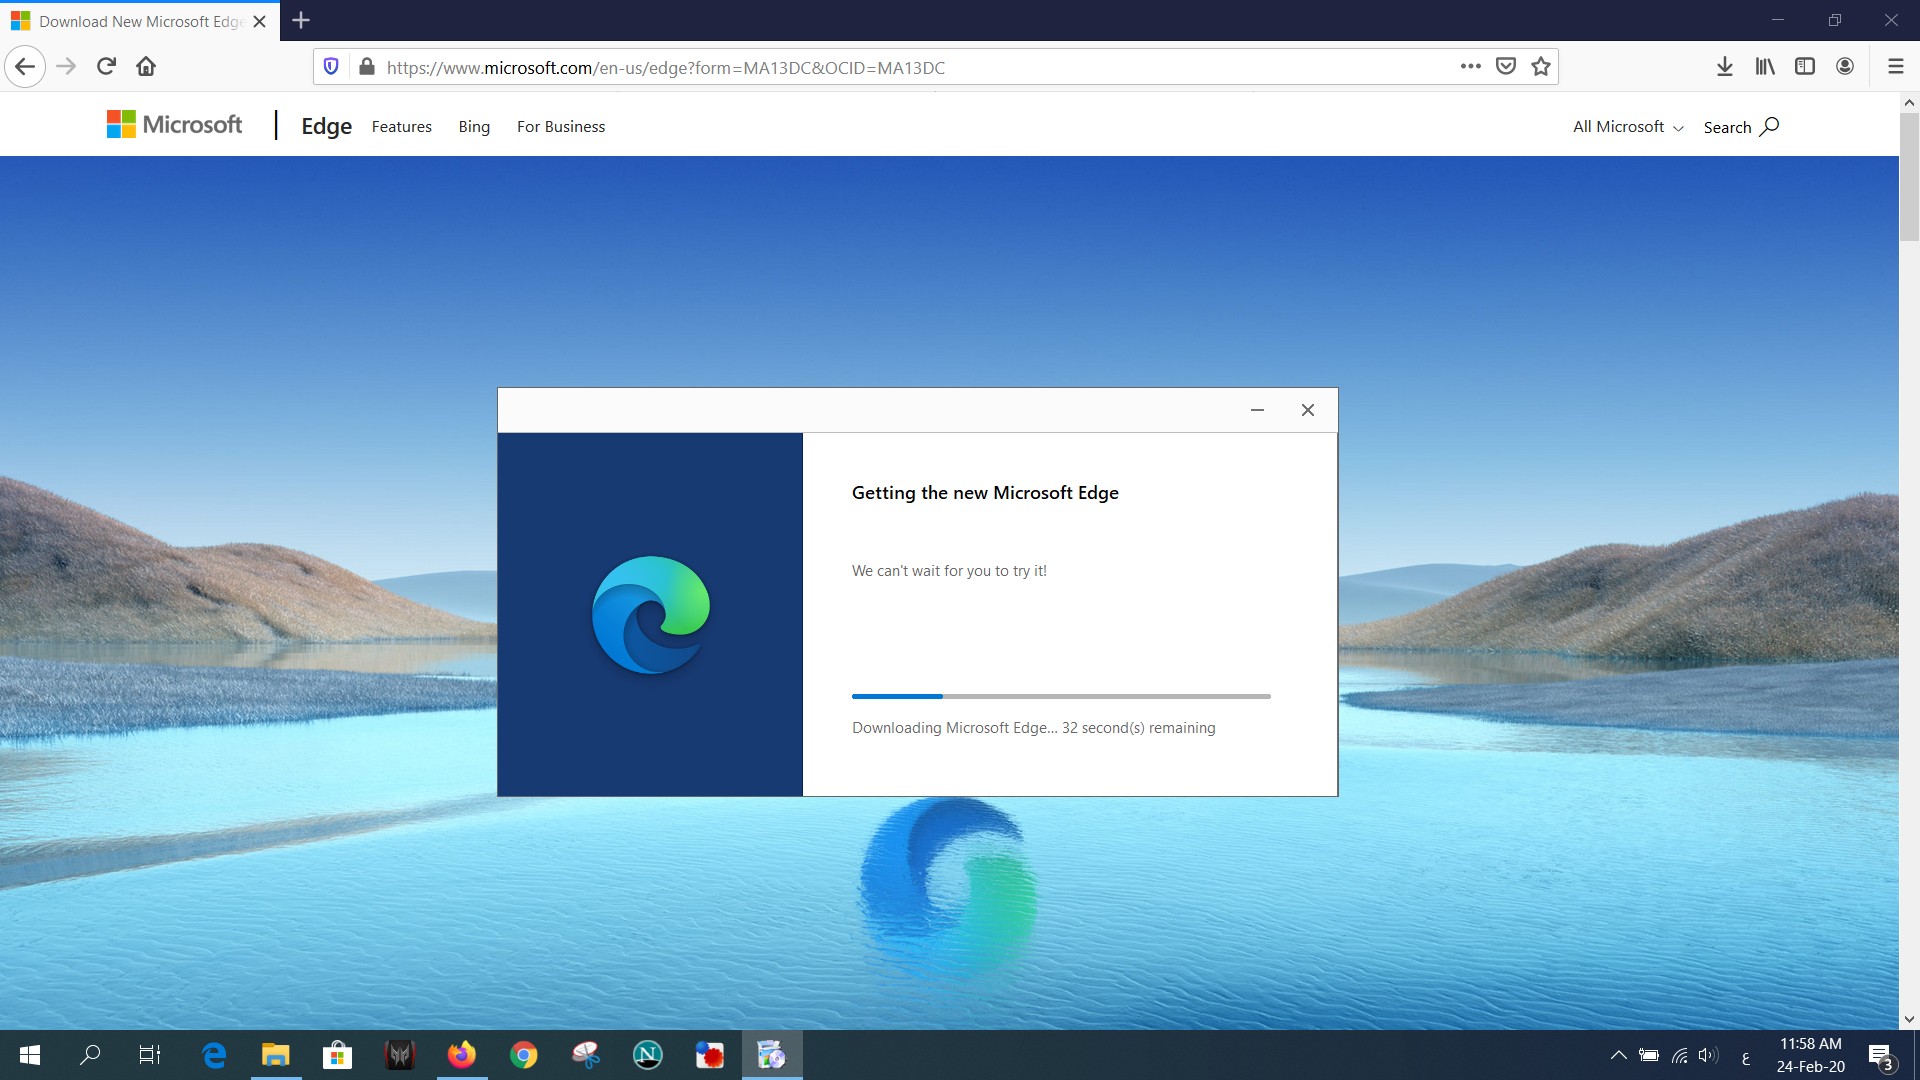Open battery status in system tray
The width and height of the screenshot is (1920, 1080).
coord(1649,1055)
